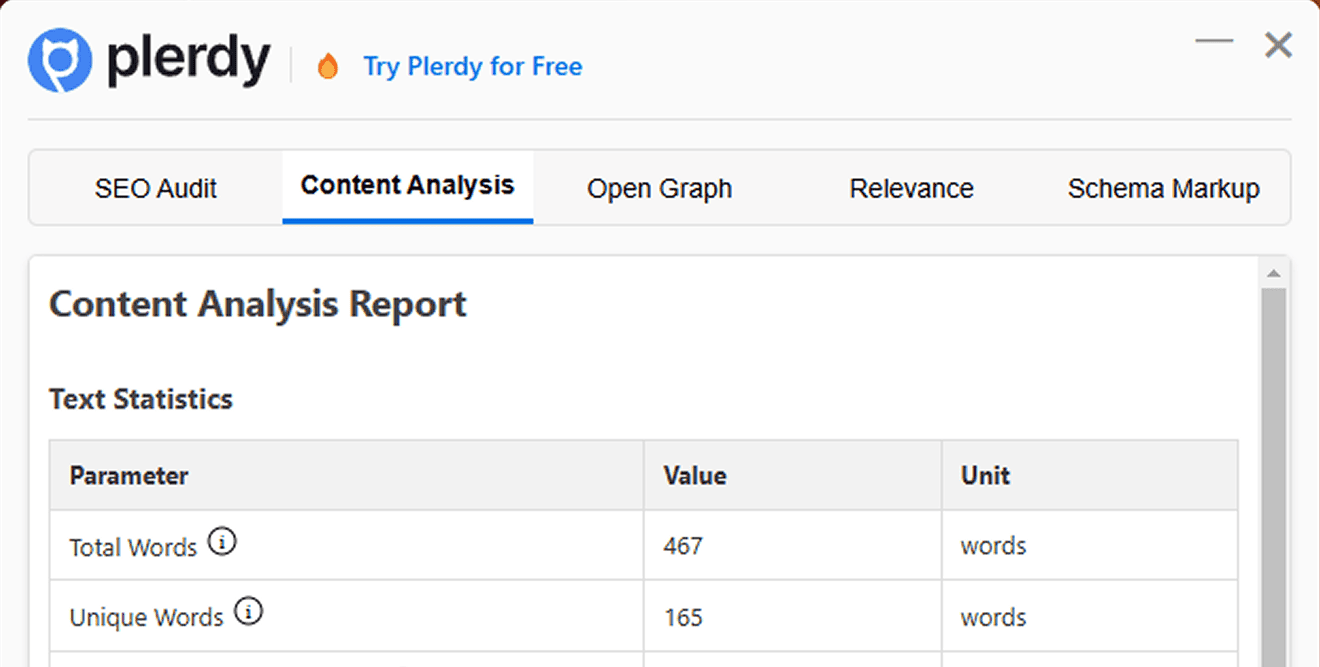Image resolution: width=1320 pixels, height=667 pixels.
Task: Click the scrollbar up arrow
Action: click(1272, 271)
